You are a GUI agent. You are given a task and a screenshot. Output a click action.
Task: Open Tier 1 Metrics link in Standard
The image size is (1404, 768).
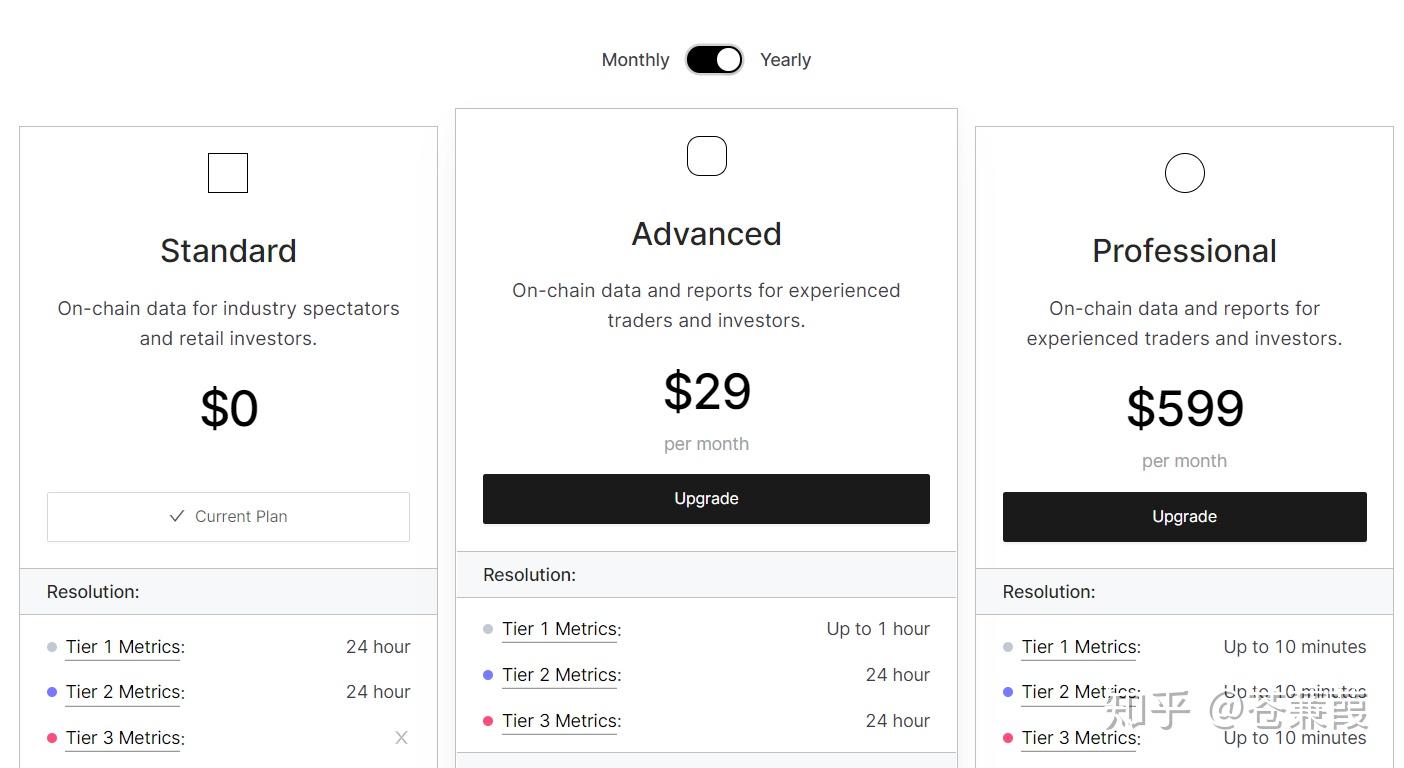125,647
